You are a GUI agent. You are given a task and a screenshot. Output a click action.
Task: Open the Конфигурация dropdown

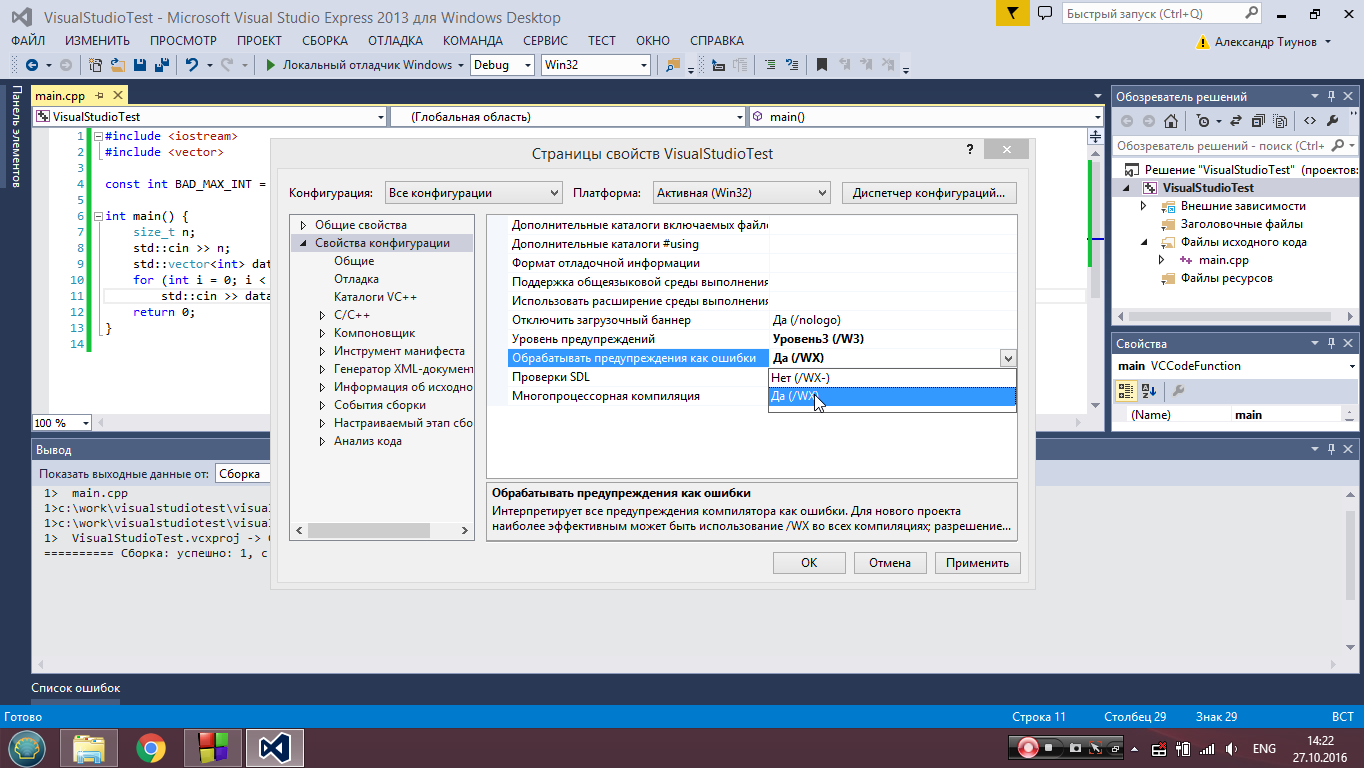click(473, 193)
